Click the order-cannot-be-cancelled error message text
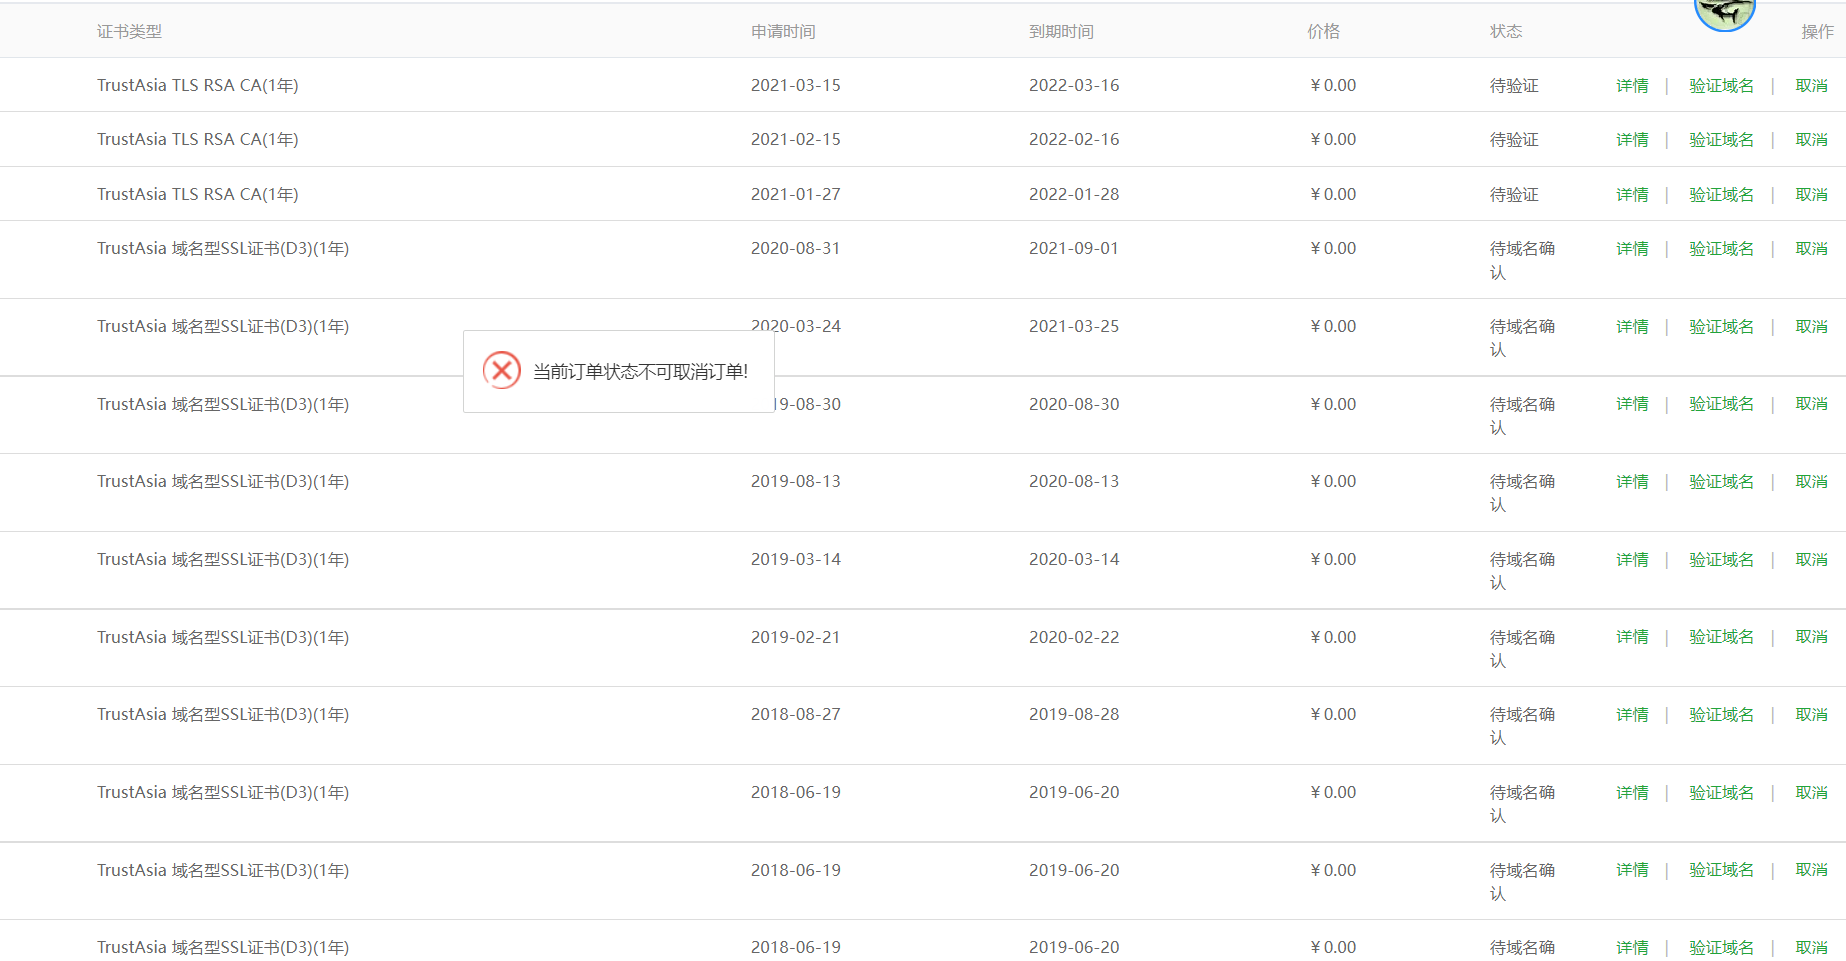This screenshot has width=1846, height=961. [x=640, y=372]
